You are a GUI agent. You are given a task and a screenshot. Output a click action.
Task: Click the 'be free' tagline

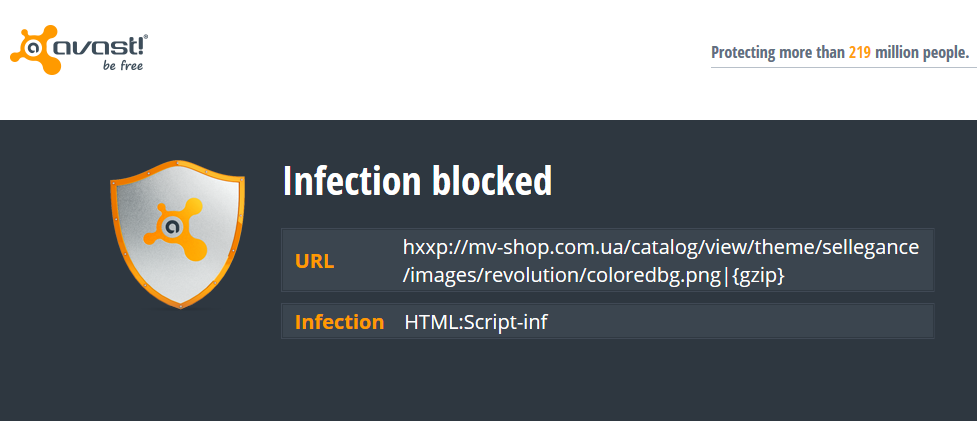click(x=123, y=65)
